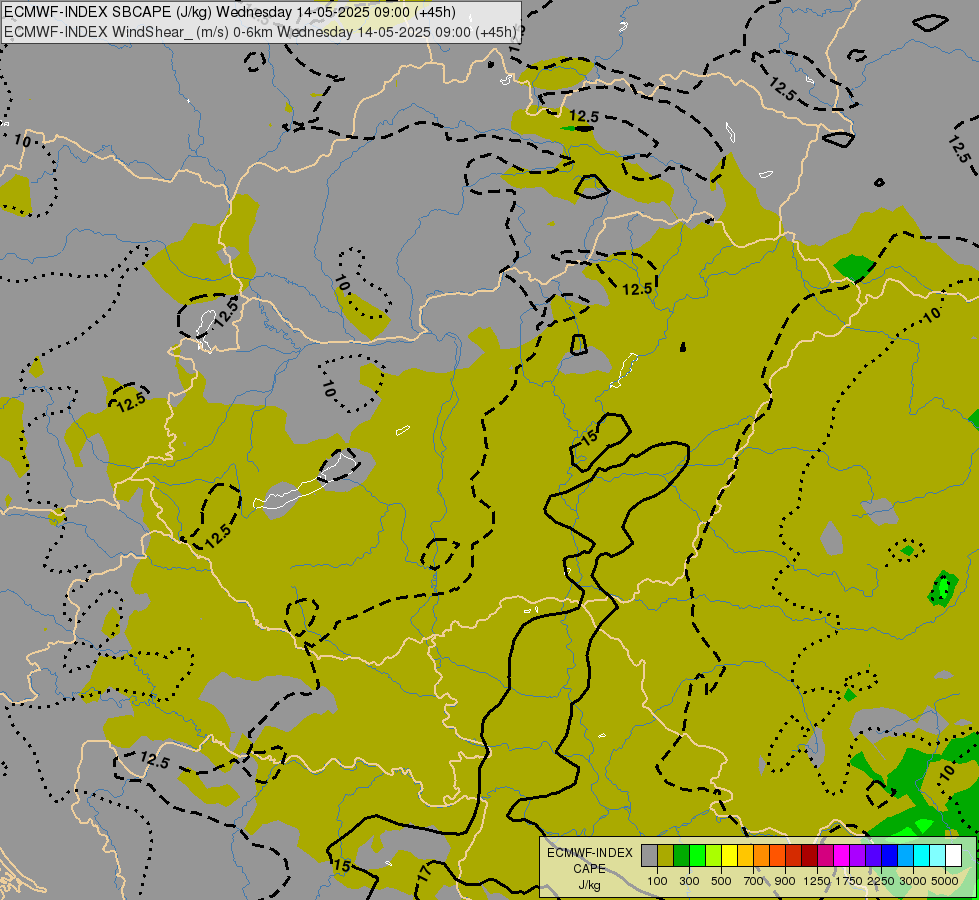The height and width of the screenshot is (900, 979).
Task: Click the J/kg unit in legend
Action: tap(589, 885)
